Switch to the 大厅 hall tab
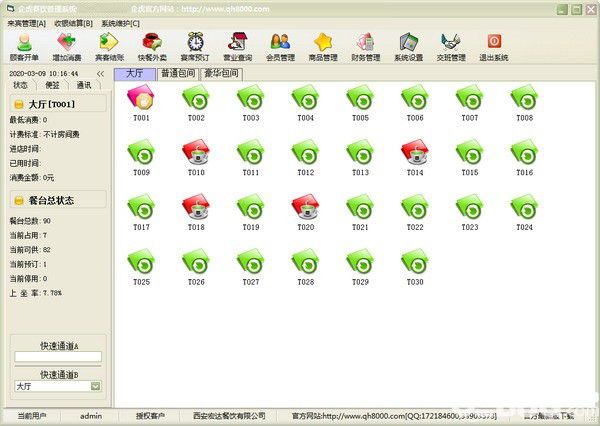Screen dimensions: 600x426 click(135, 73)
